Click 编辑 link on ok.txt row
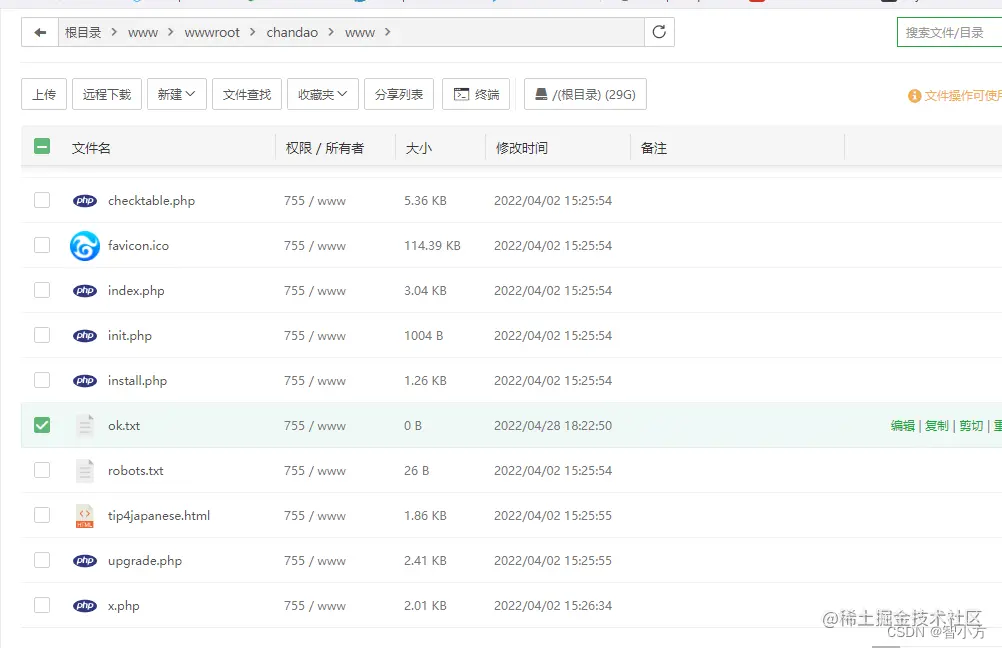Viewport: 1002px width, 648px height. (902, 426)
